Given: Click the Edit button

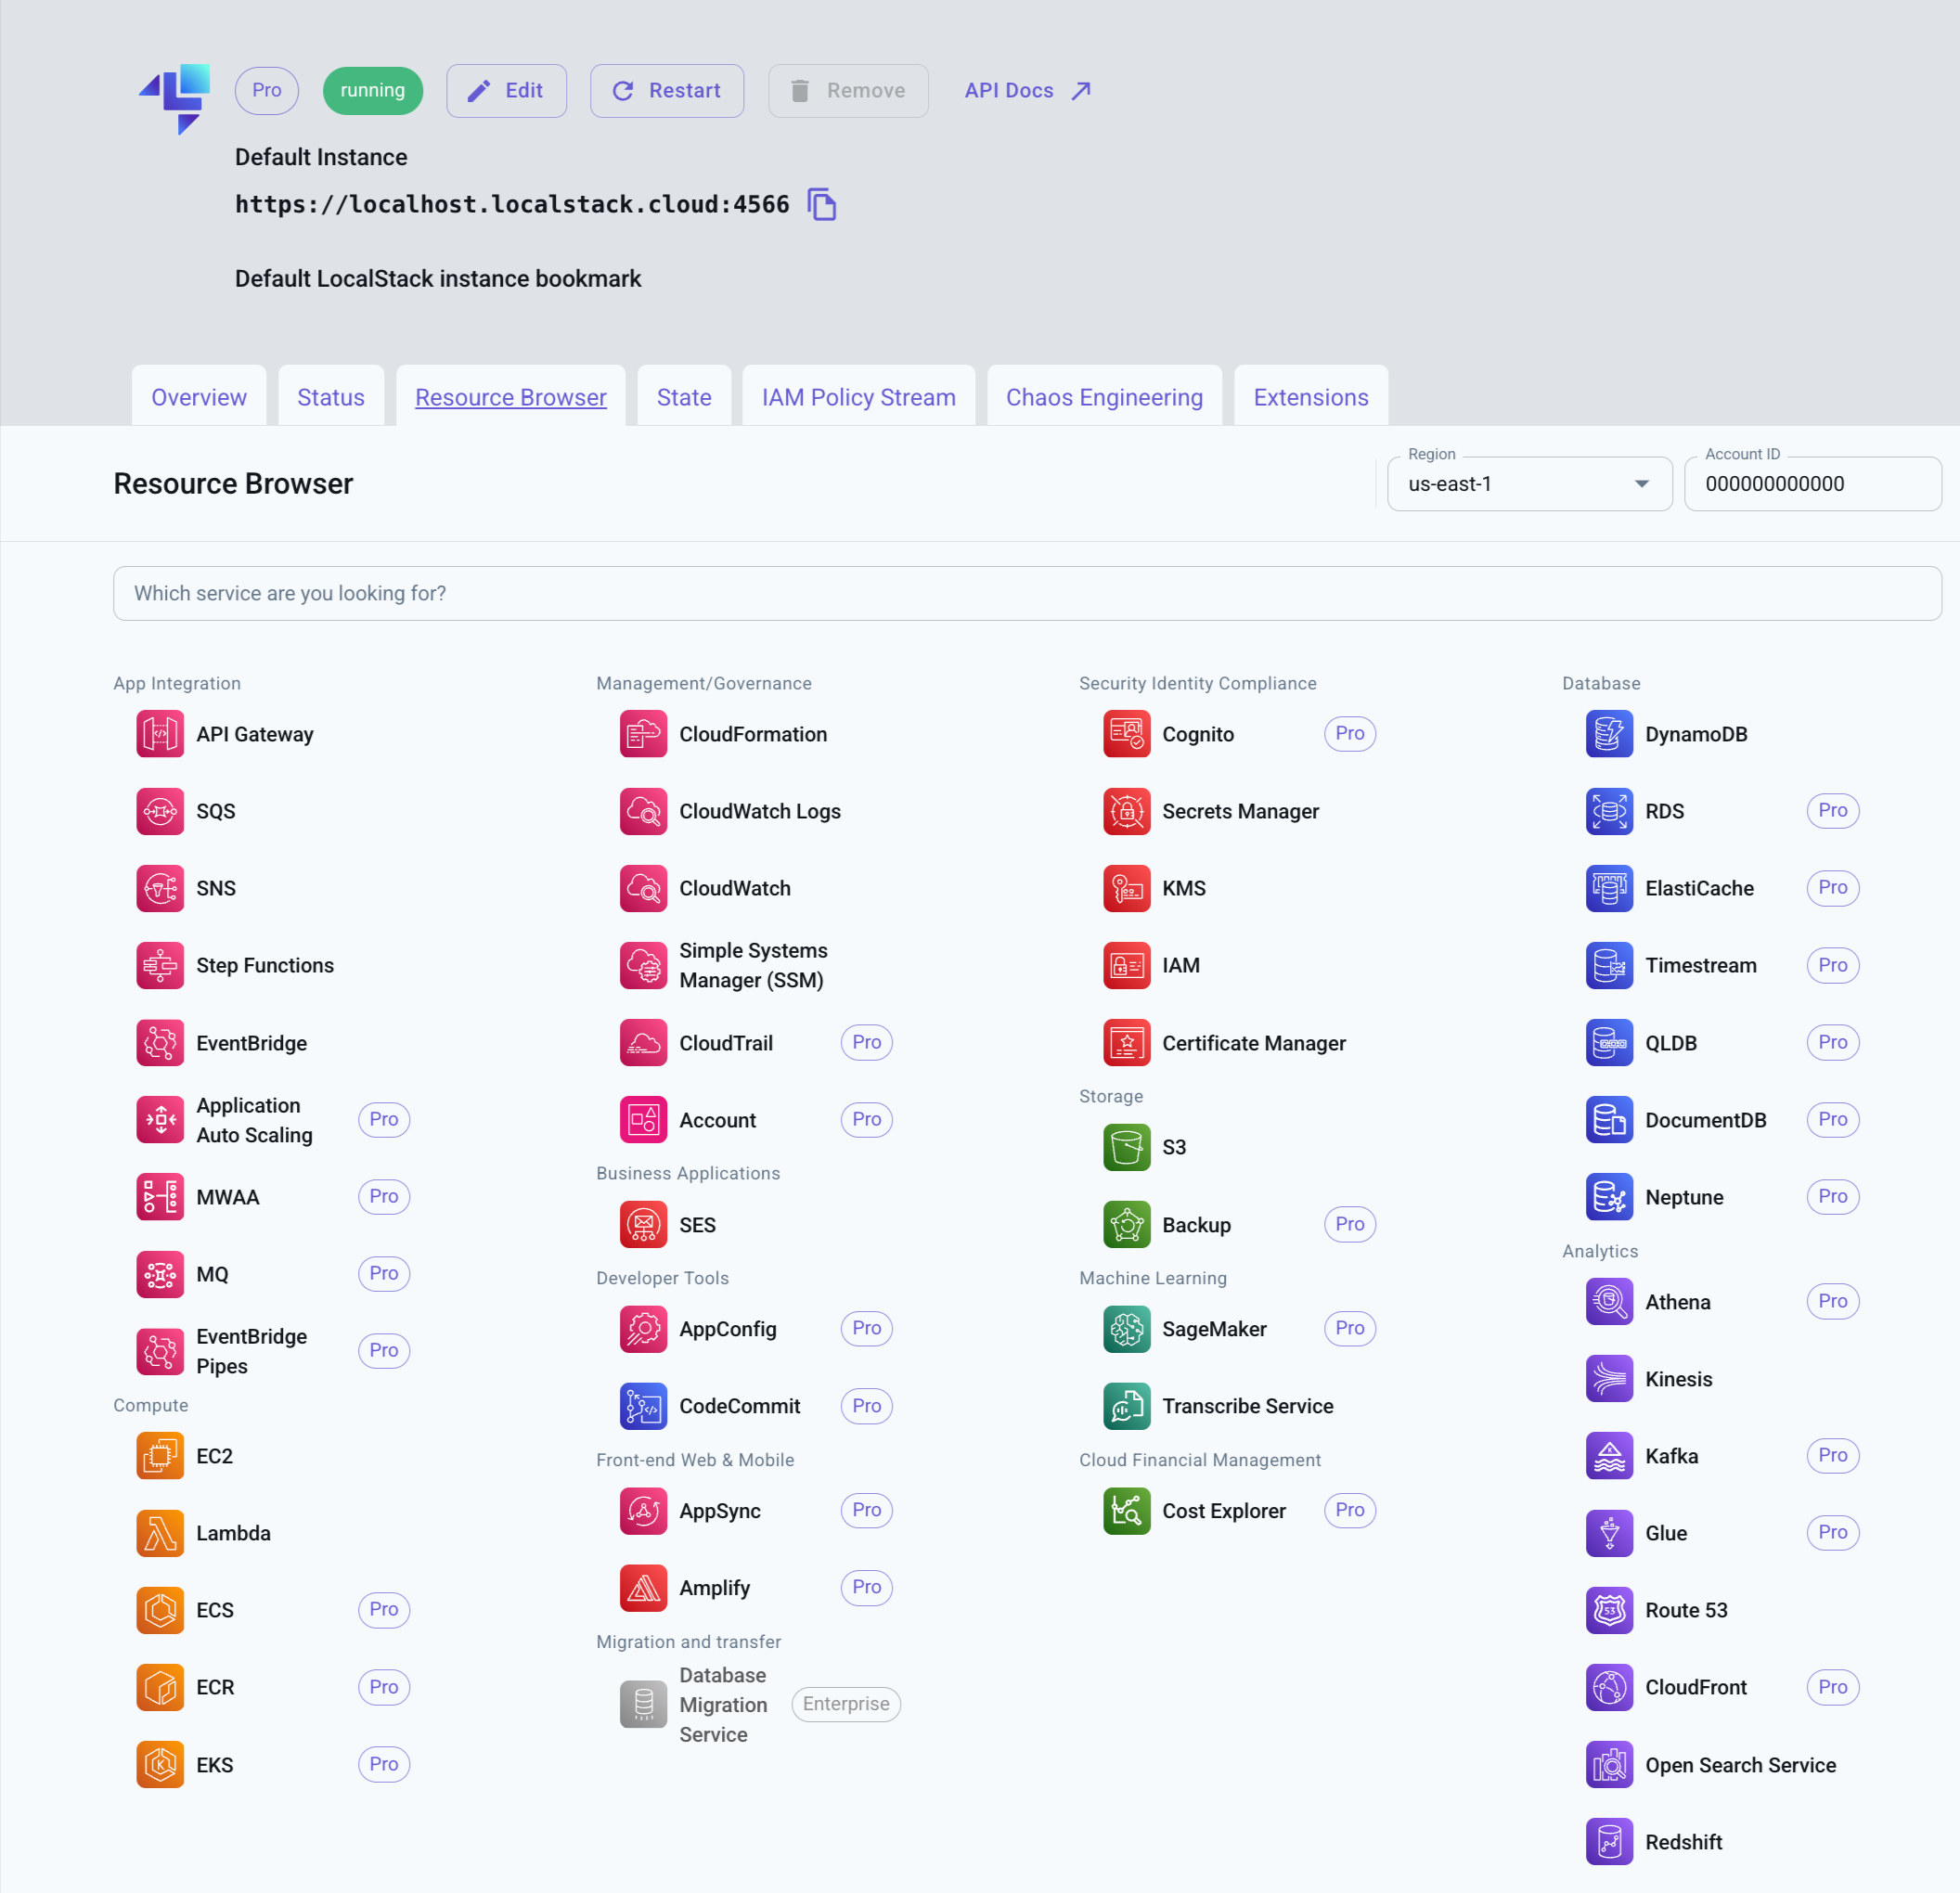Looking at the screenshot, I should pyautogui.click(x=506, y=91).
